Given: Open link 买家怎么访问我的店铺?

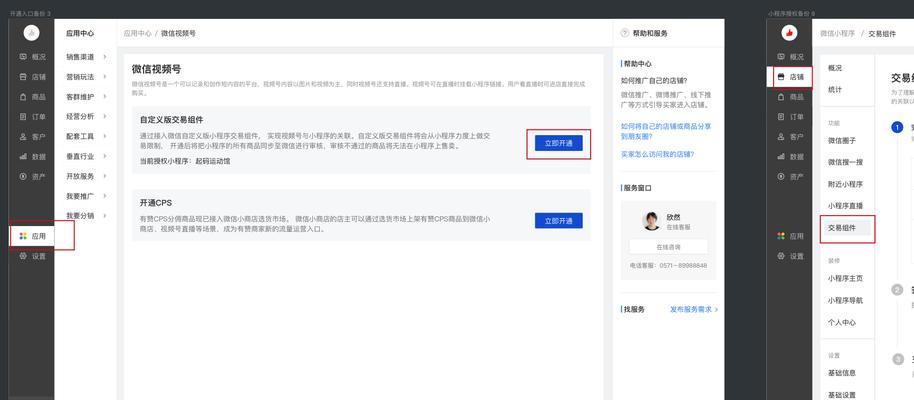Looking at the screenshot, I should pos(657,155).
